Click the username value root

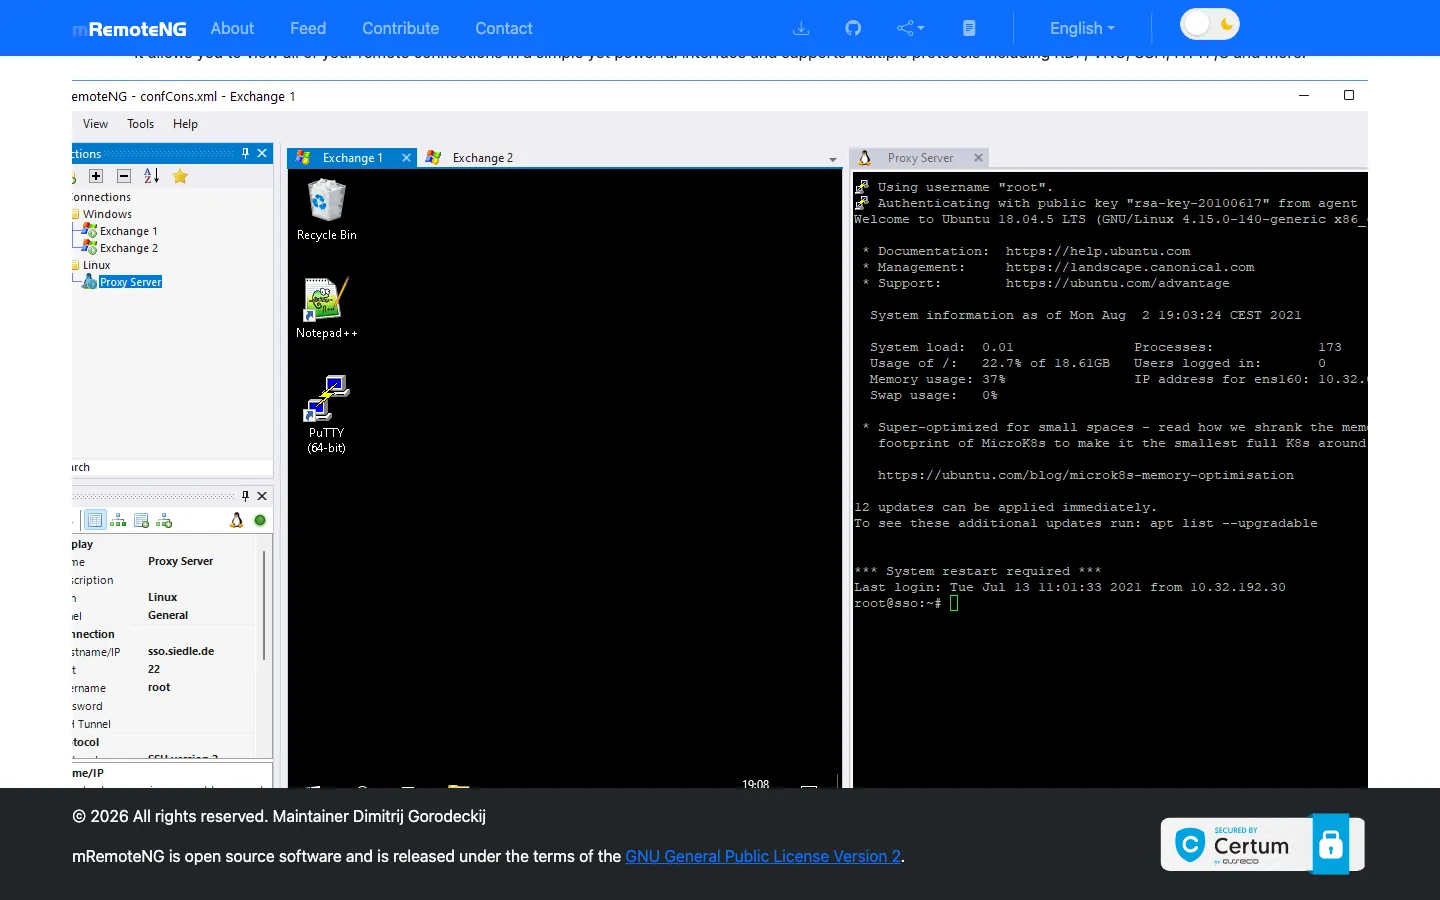159,687
